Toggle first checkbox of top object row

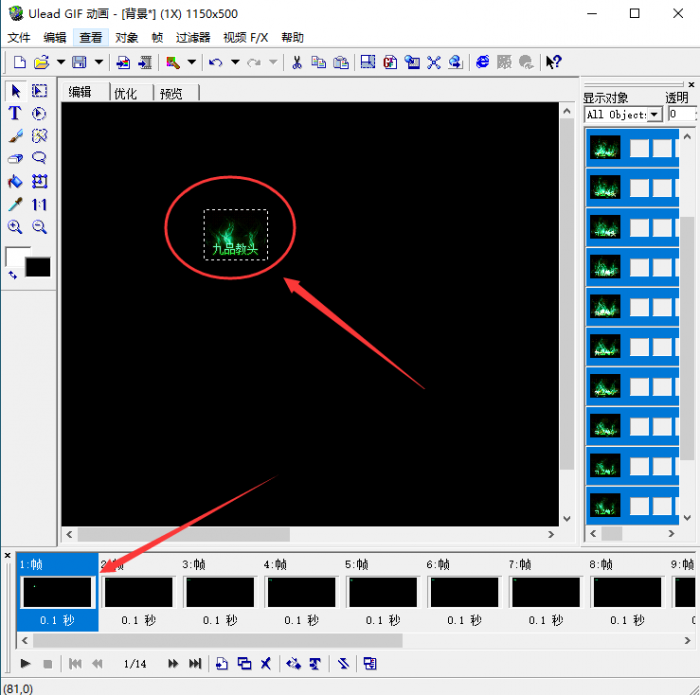tap(639, 149)
